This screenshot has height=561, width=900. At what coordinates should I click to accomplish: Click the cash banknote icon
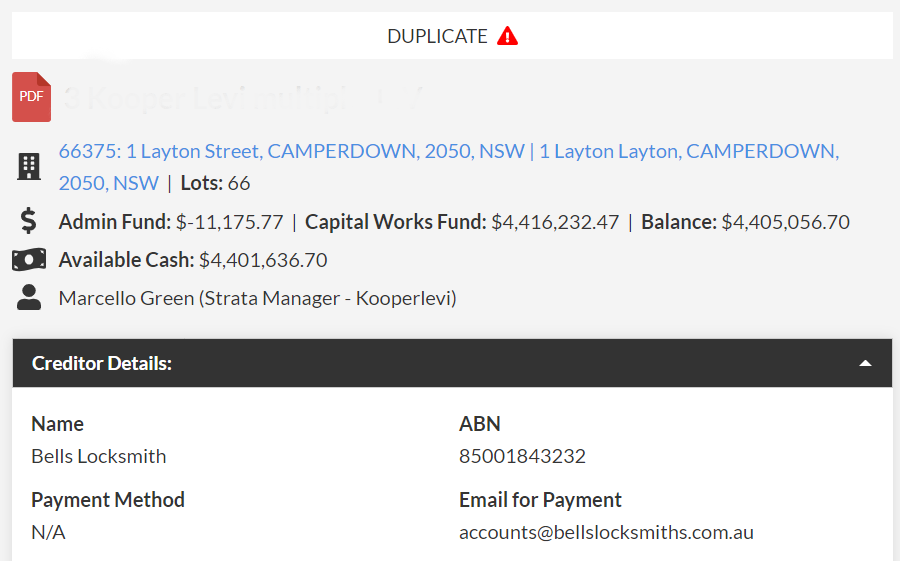click(29, 260)
